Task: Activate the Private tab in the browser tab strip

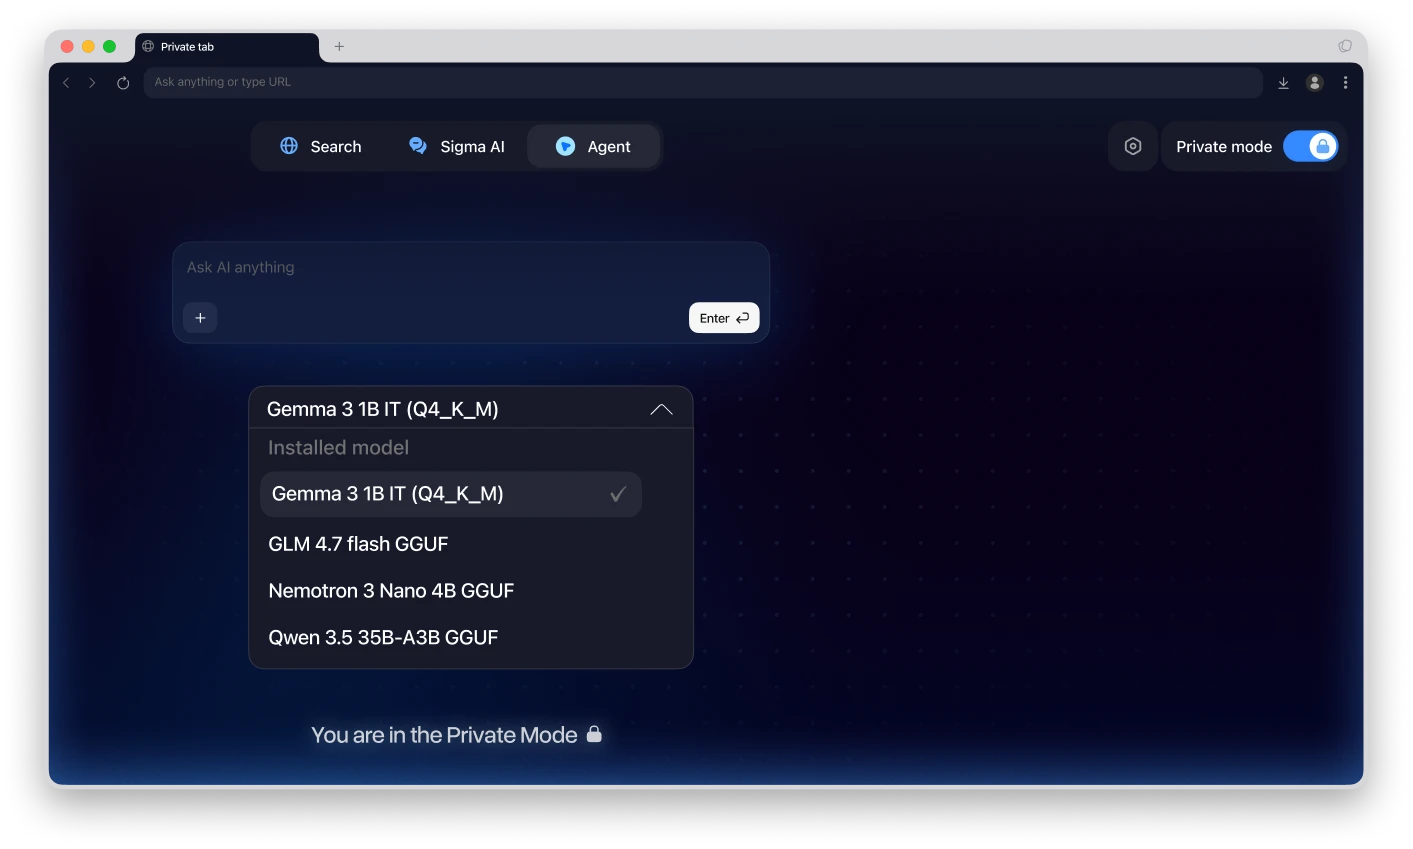Action: tap(227, 47)
